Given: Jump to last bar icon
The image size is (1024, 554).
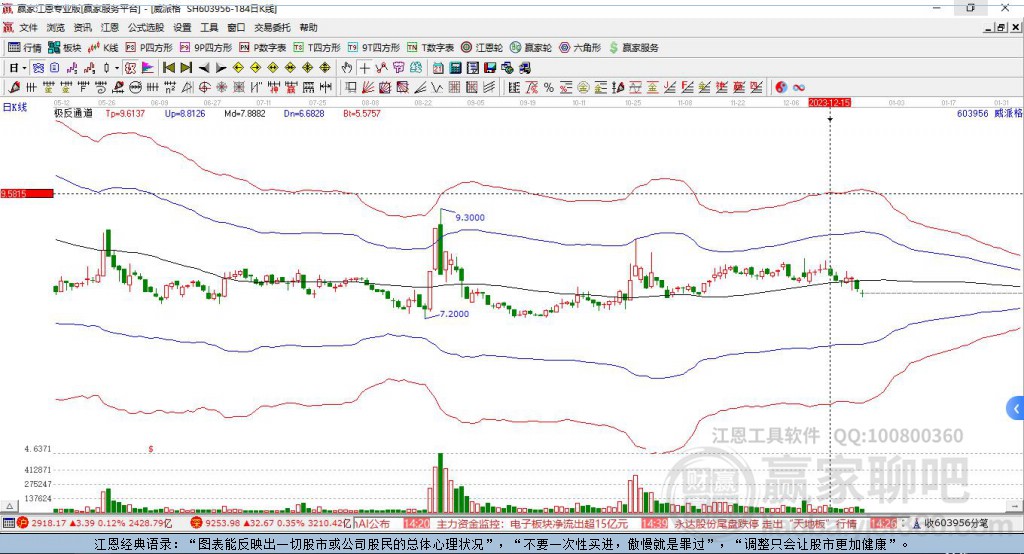Looking at the screenshot, I should click(186, 68).
